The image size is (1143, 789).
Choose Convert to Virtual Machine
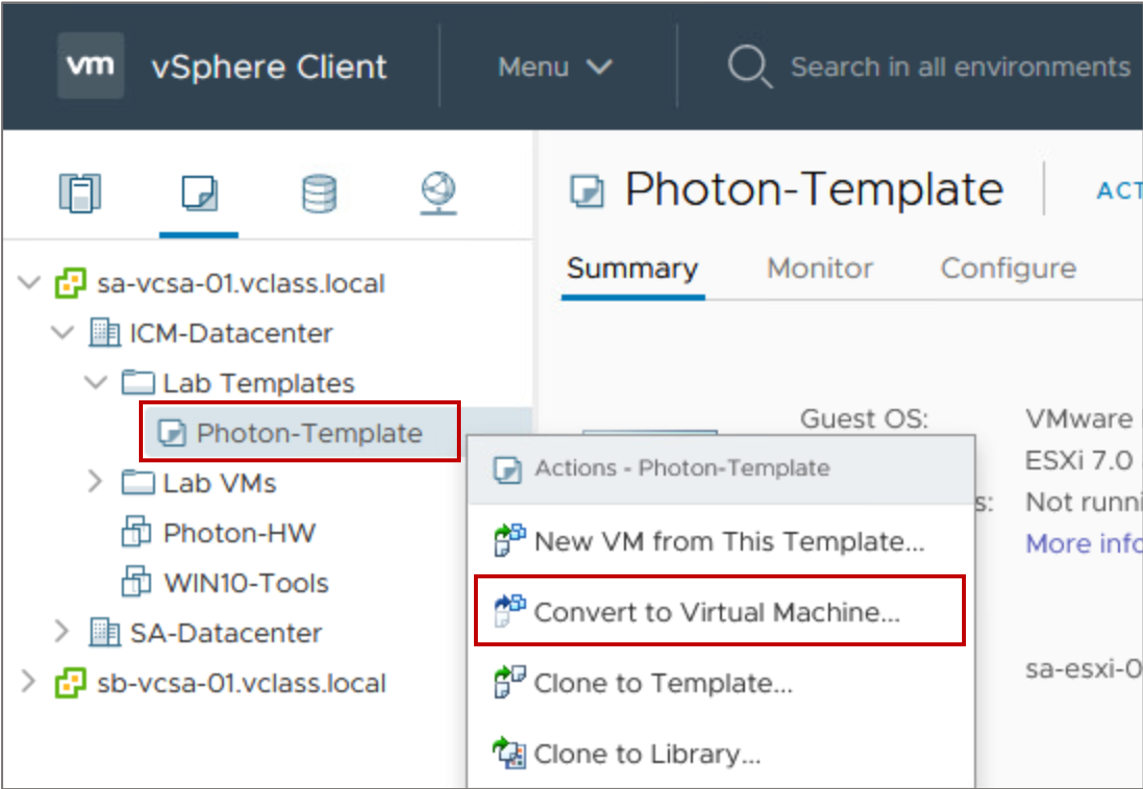point(720,611)
